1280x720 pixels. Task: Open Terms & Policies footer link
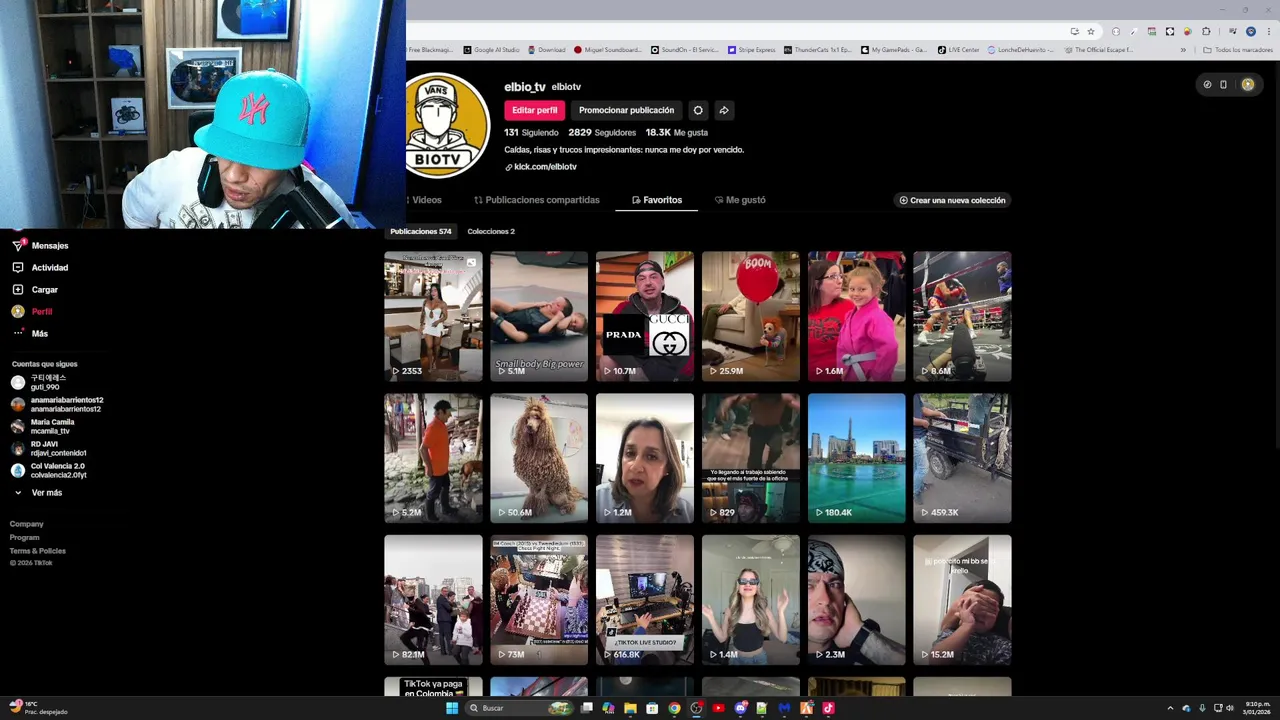coord(38,551)
